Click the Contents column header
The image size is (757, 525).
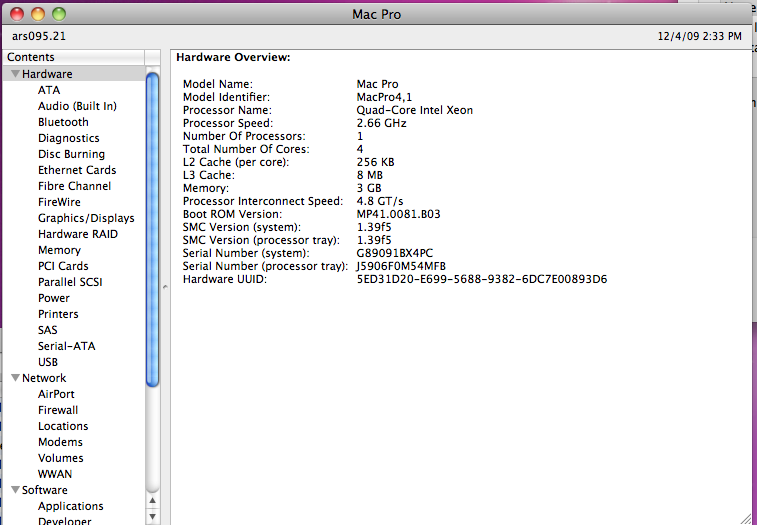pyautogui.click(x=73, y=57)
